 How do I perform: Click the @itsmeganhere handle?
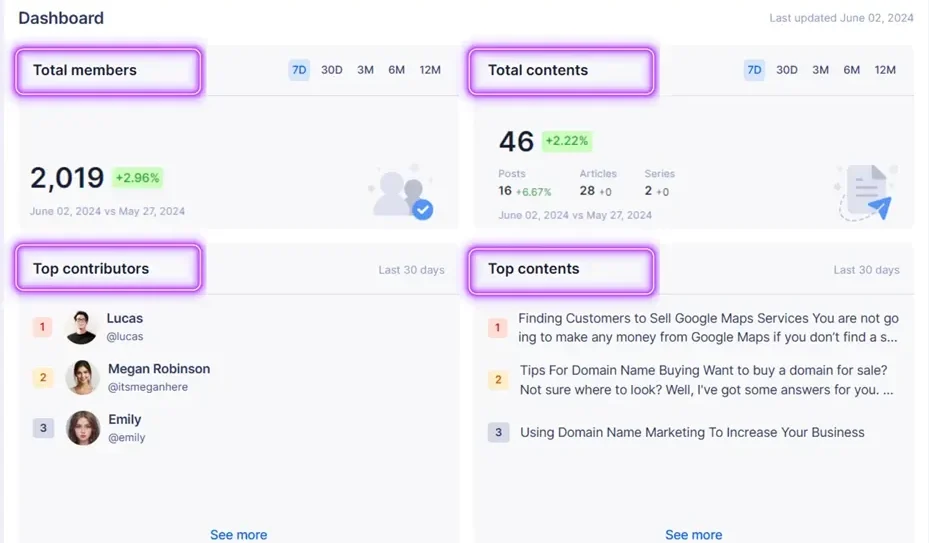[148, 387]
